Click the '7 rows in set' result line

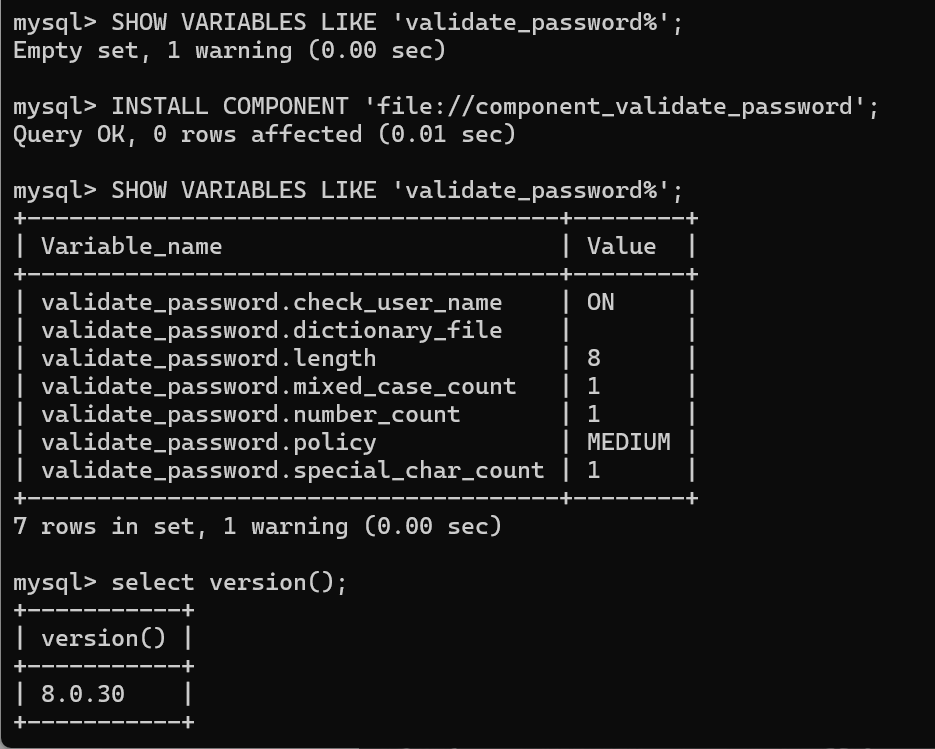click(257, 526)
